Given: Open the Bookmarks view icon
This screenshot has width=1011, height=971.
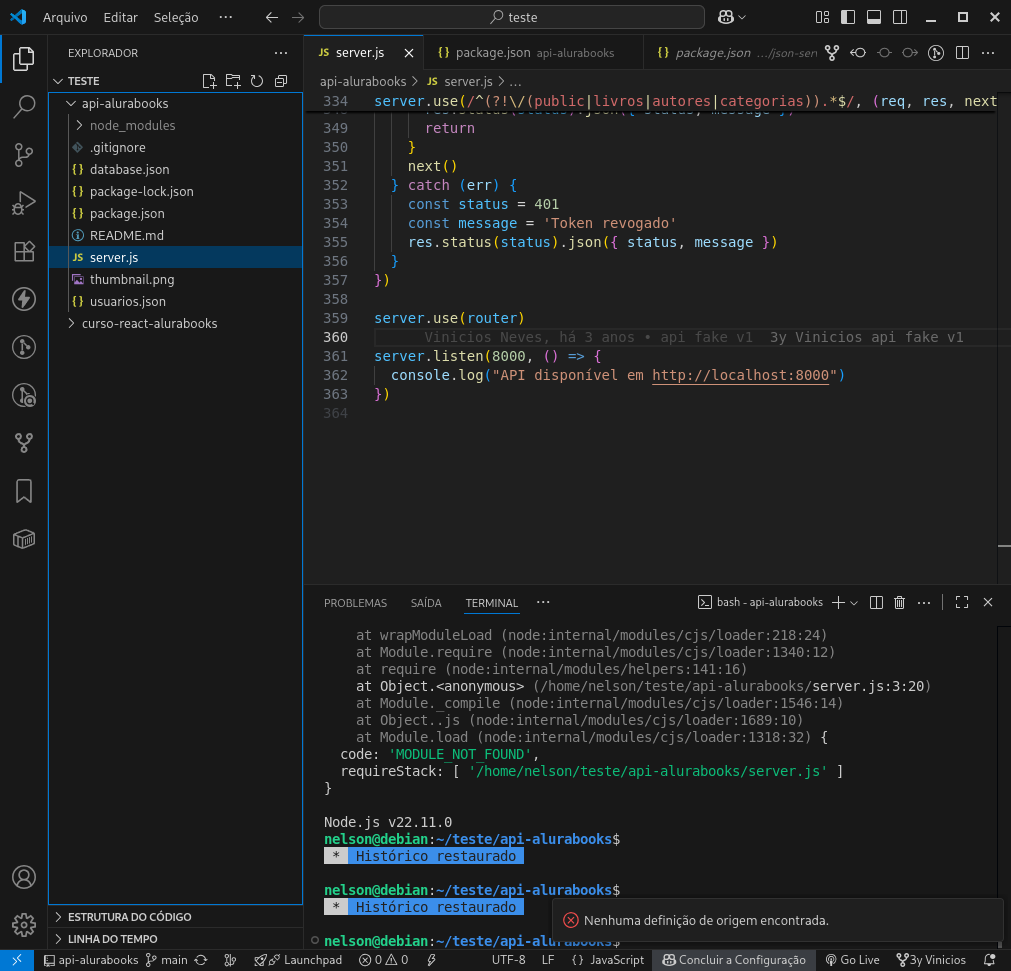Looking at the screenshot, I should (x=24, y=491).
